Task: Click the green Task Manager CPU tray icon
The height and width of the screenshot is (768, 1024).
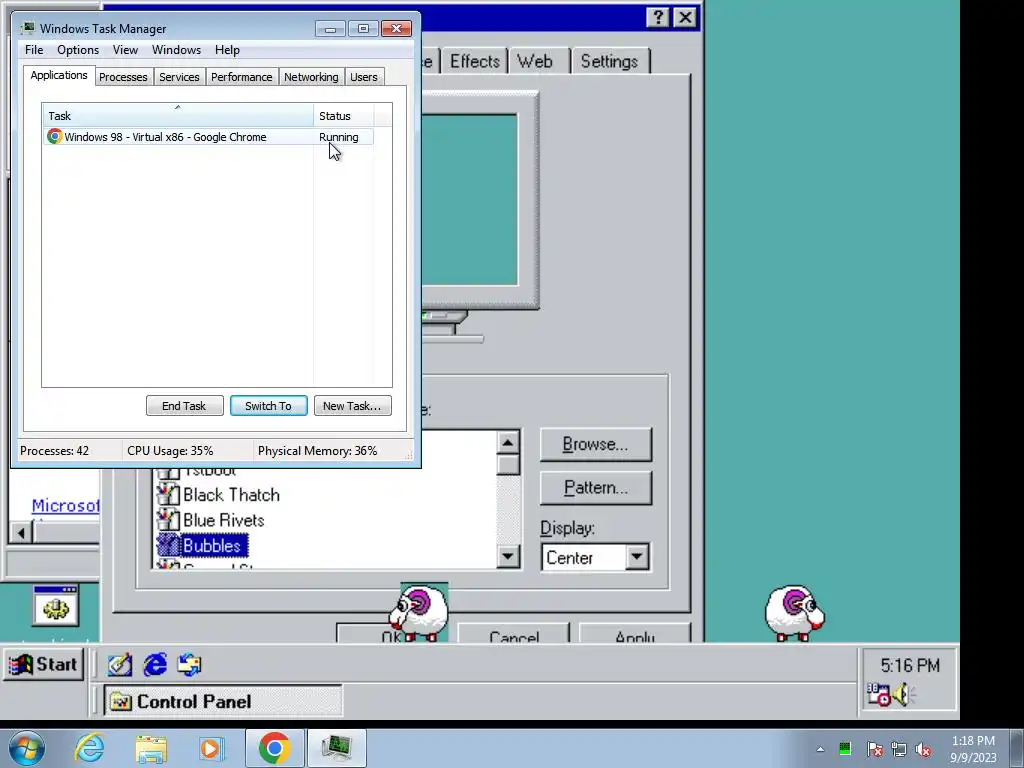Action: point(845,749)
